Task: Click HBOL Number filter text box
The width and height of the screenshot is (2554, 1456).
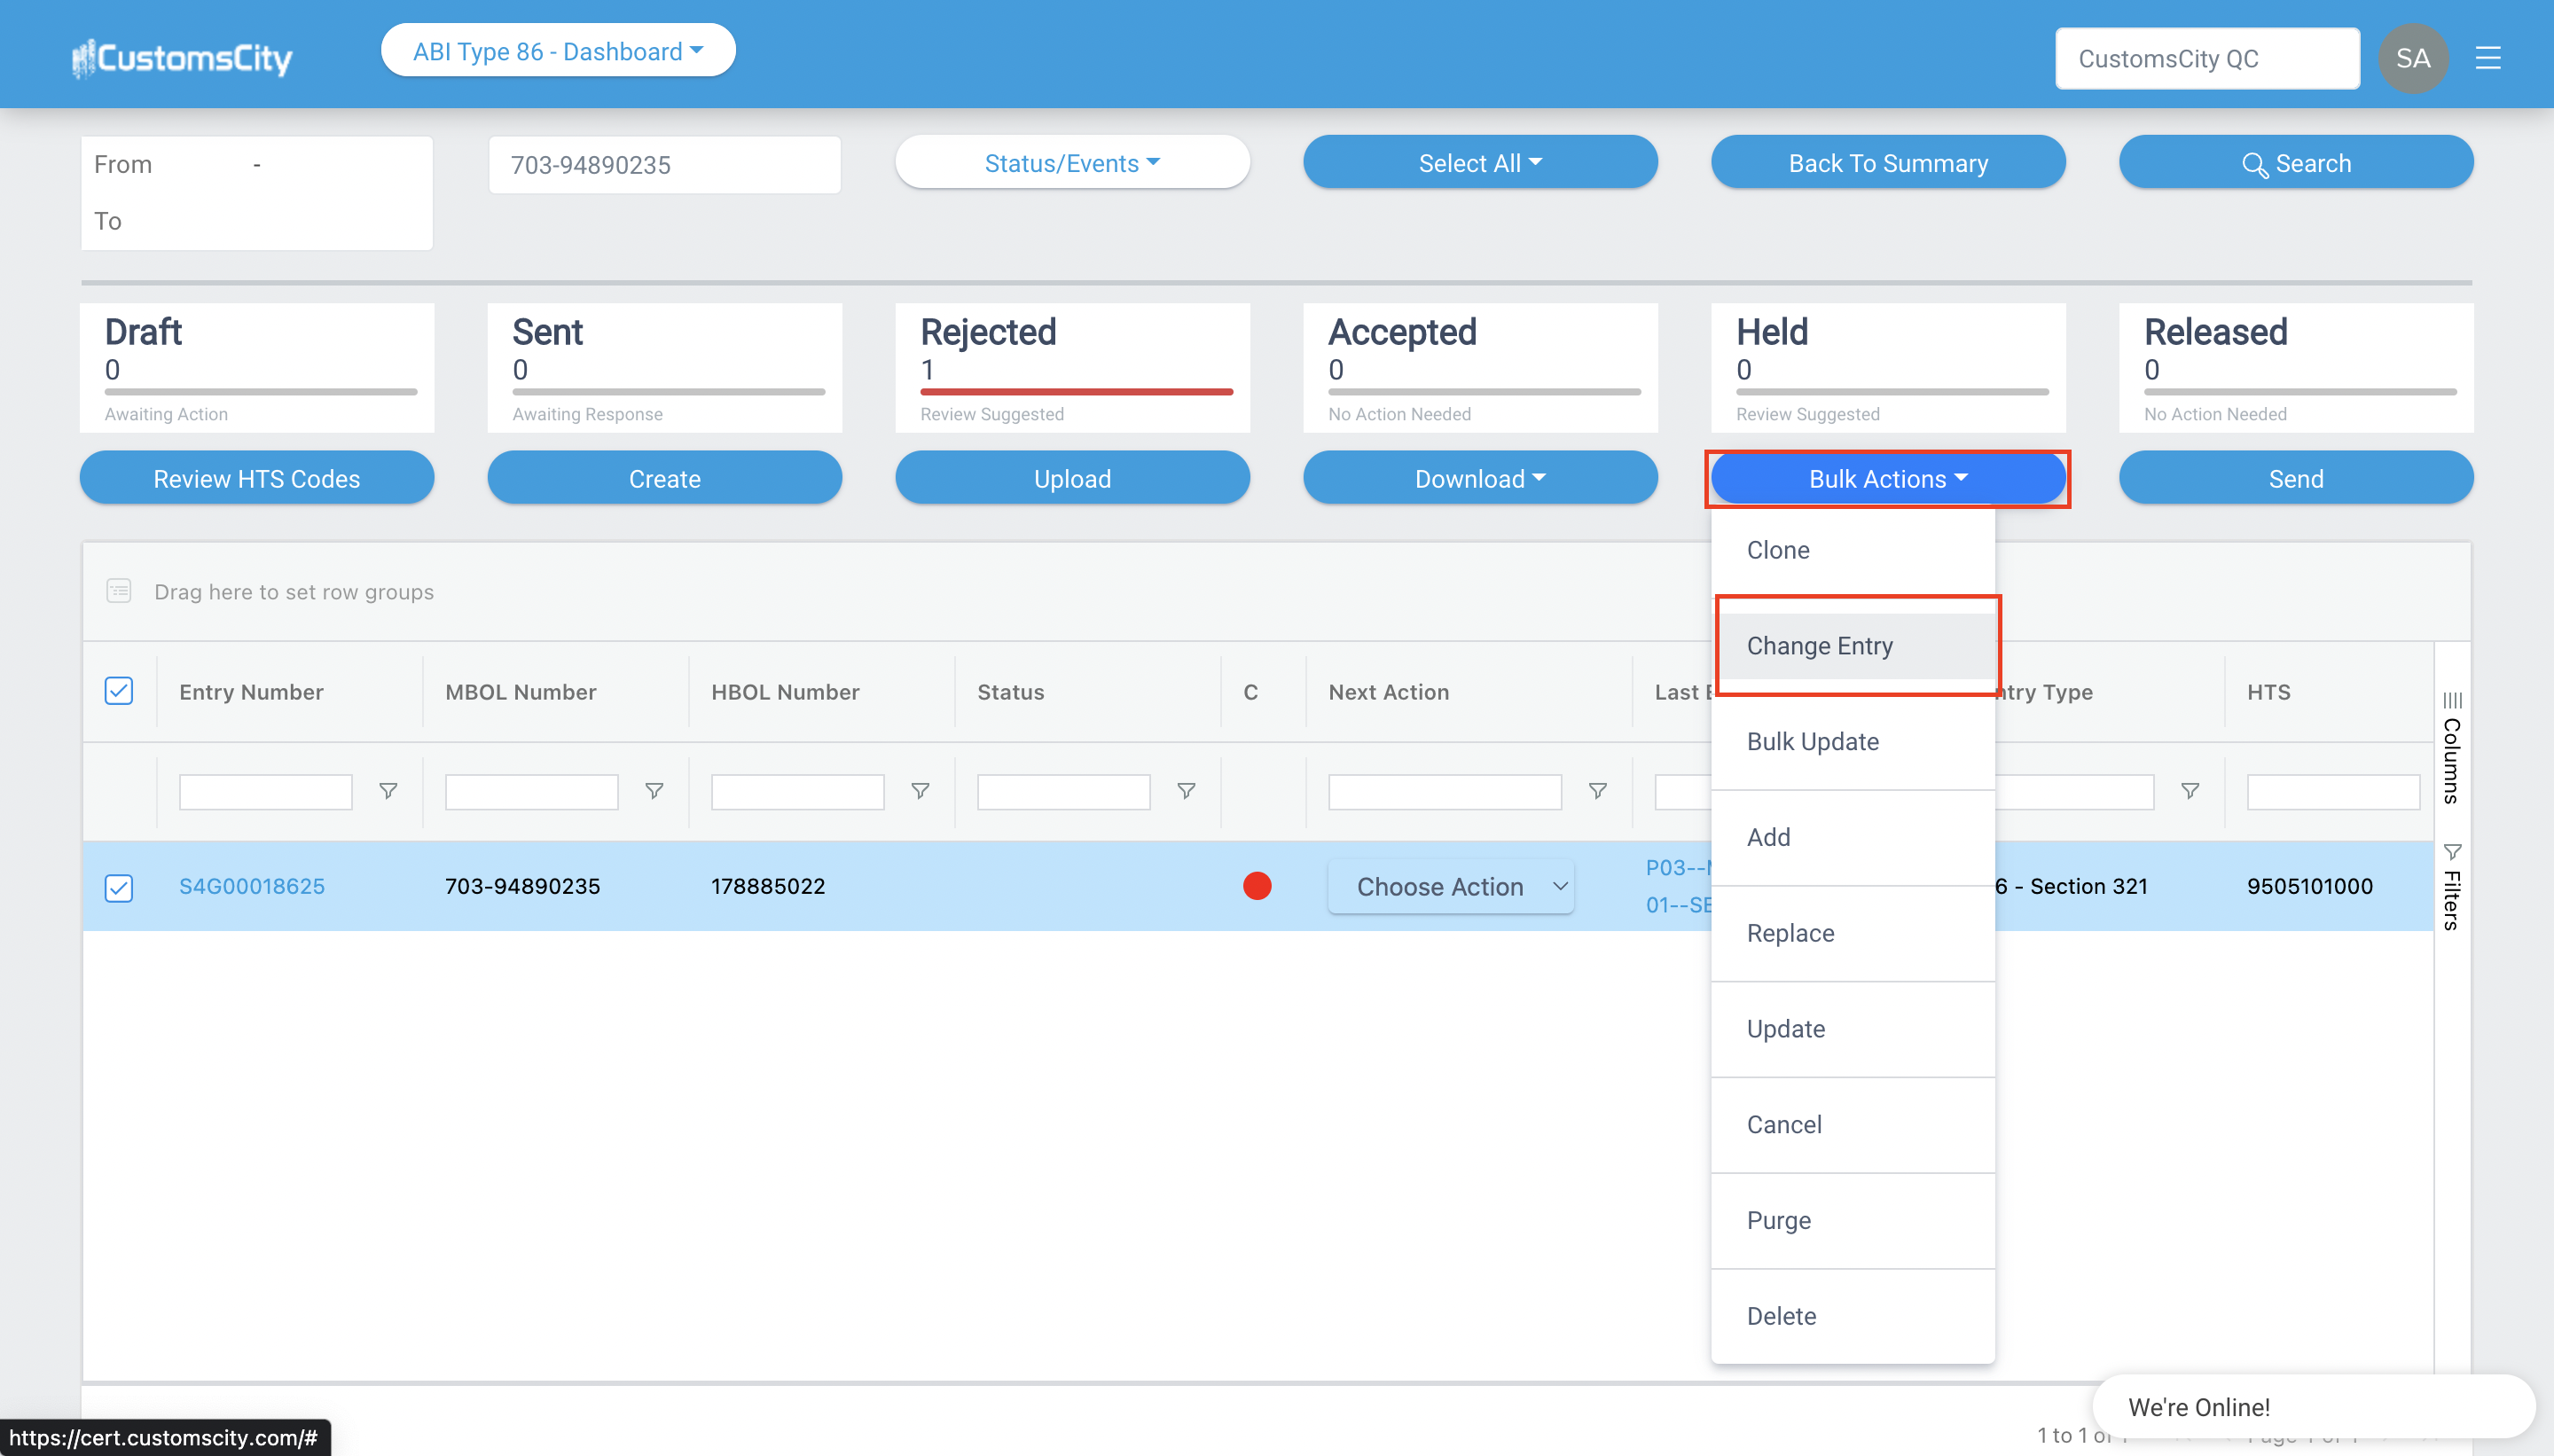Action: [x=798, y=791]
